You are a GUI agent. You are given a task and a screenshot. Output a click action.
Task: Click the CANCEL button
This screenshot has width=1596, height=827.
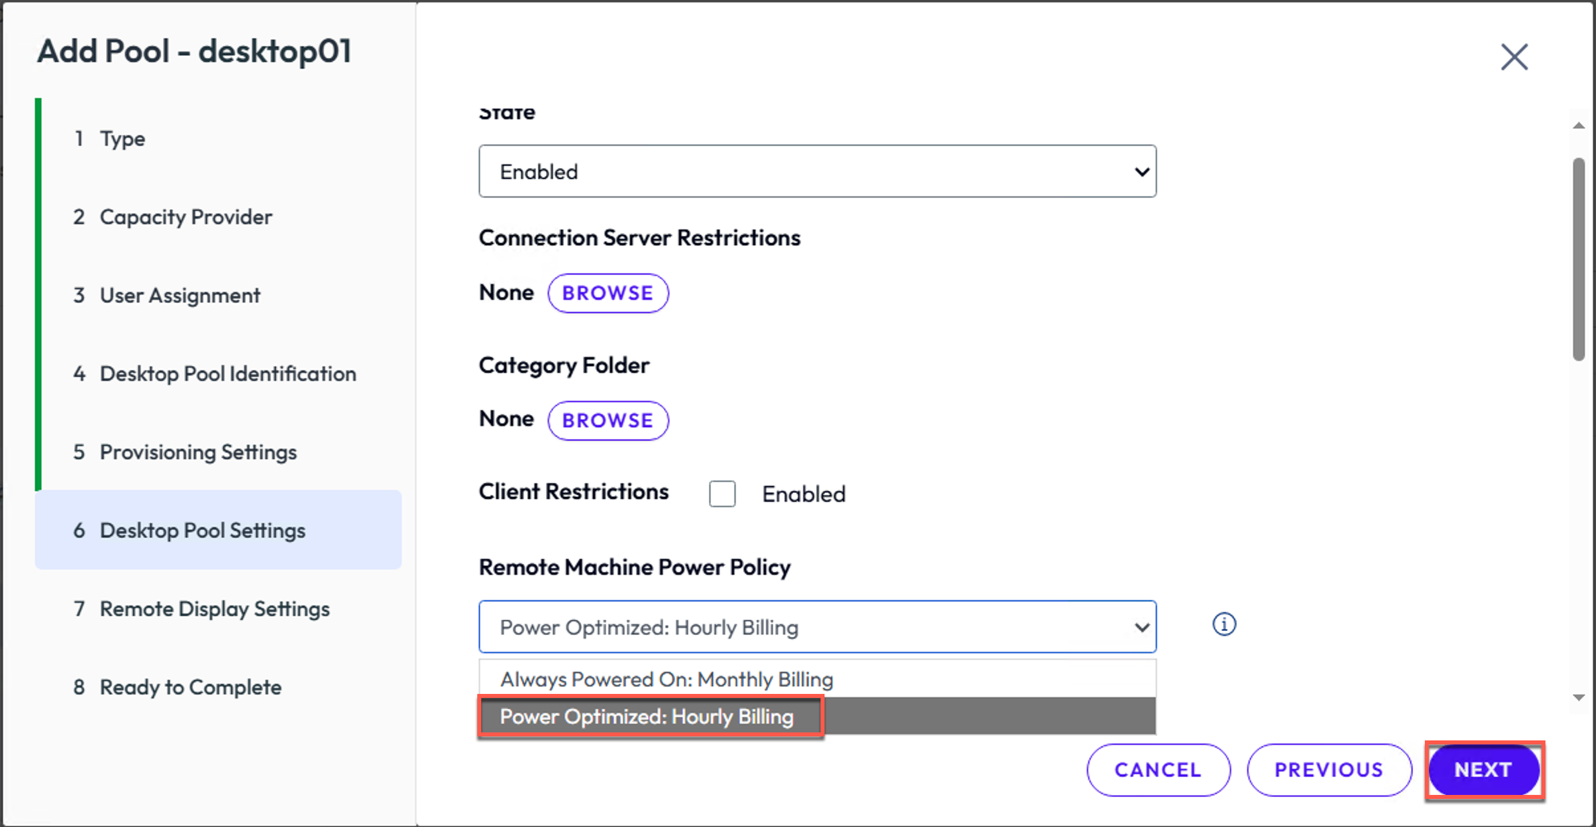(x=1158, y=770)
